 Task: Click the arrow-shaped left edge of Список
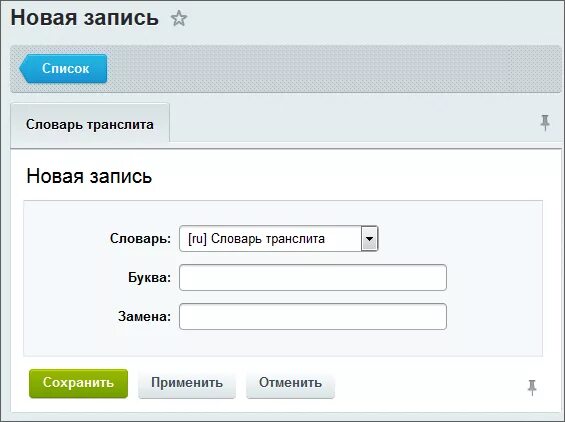pyautogui.click(x=24, y=68)
